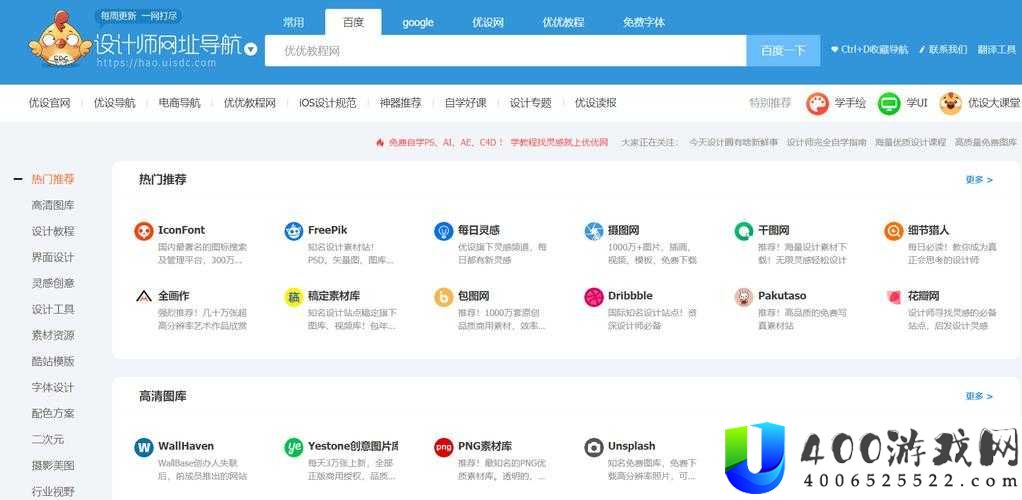Image resolution: width=1022 pixels, height=500 pixels.
Task: Click the chicken mascot logo
Action: [60, 39]
